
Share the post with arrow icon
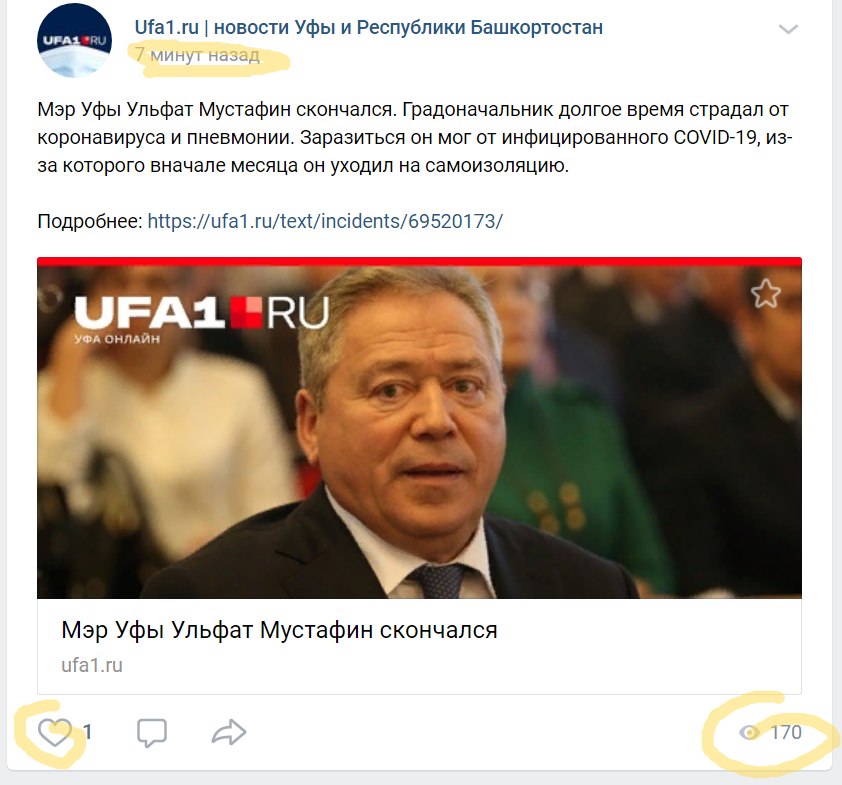click(x=229, y=732)
